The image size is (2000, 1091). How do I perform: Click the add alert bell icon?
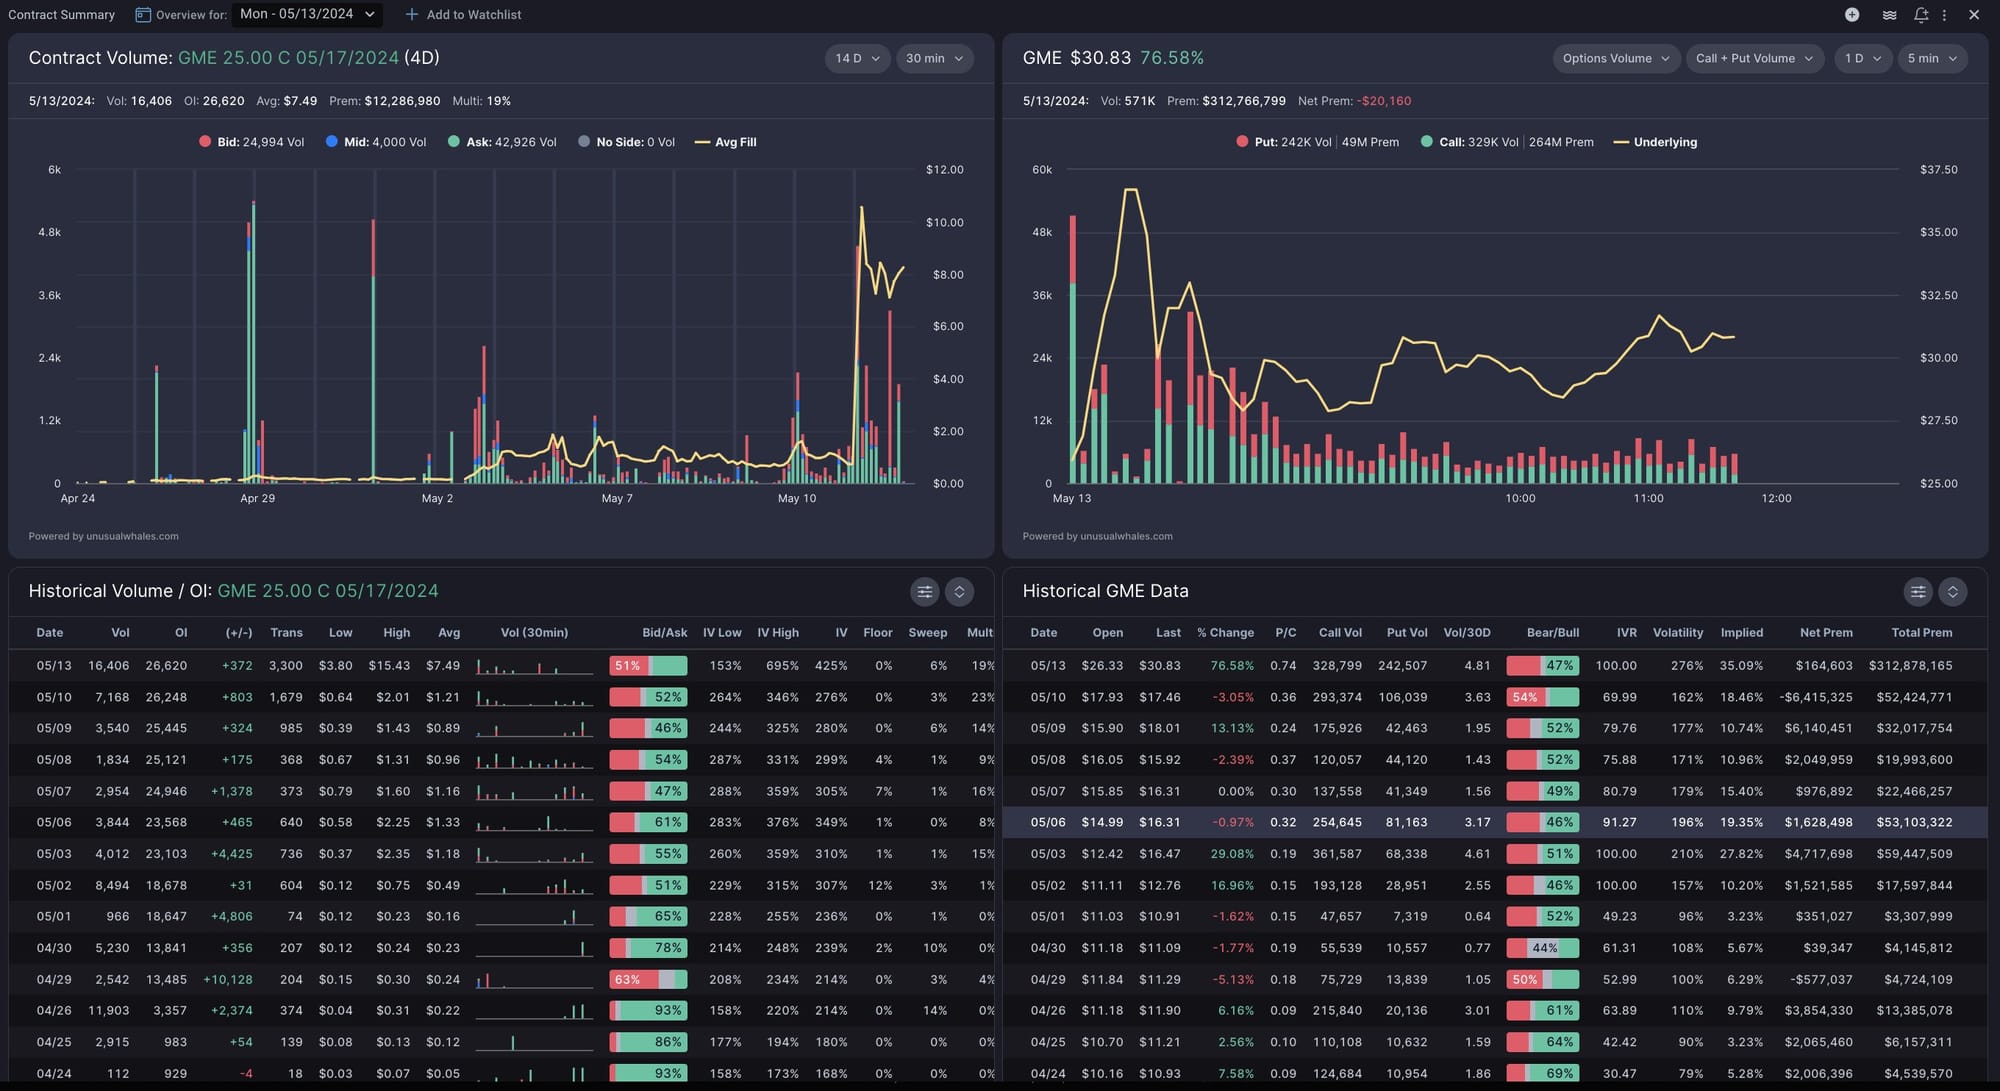(1920, 15)
